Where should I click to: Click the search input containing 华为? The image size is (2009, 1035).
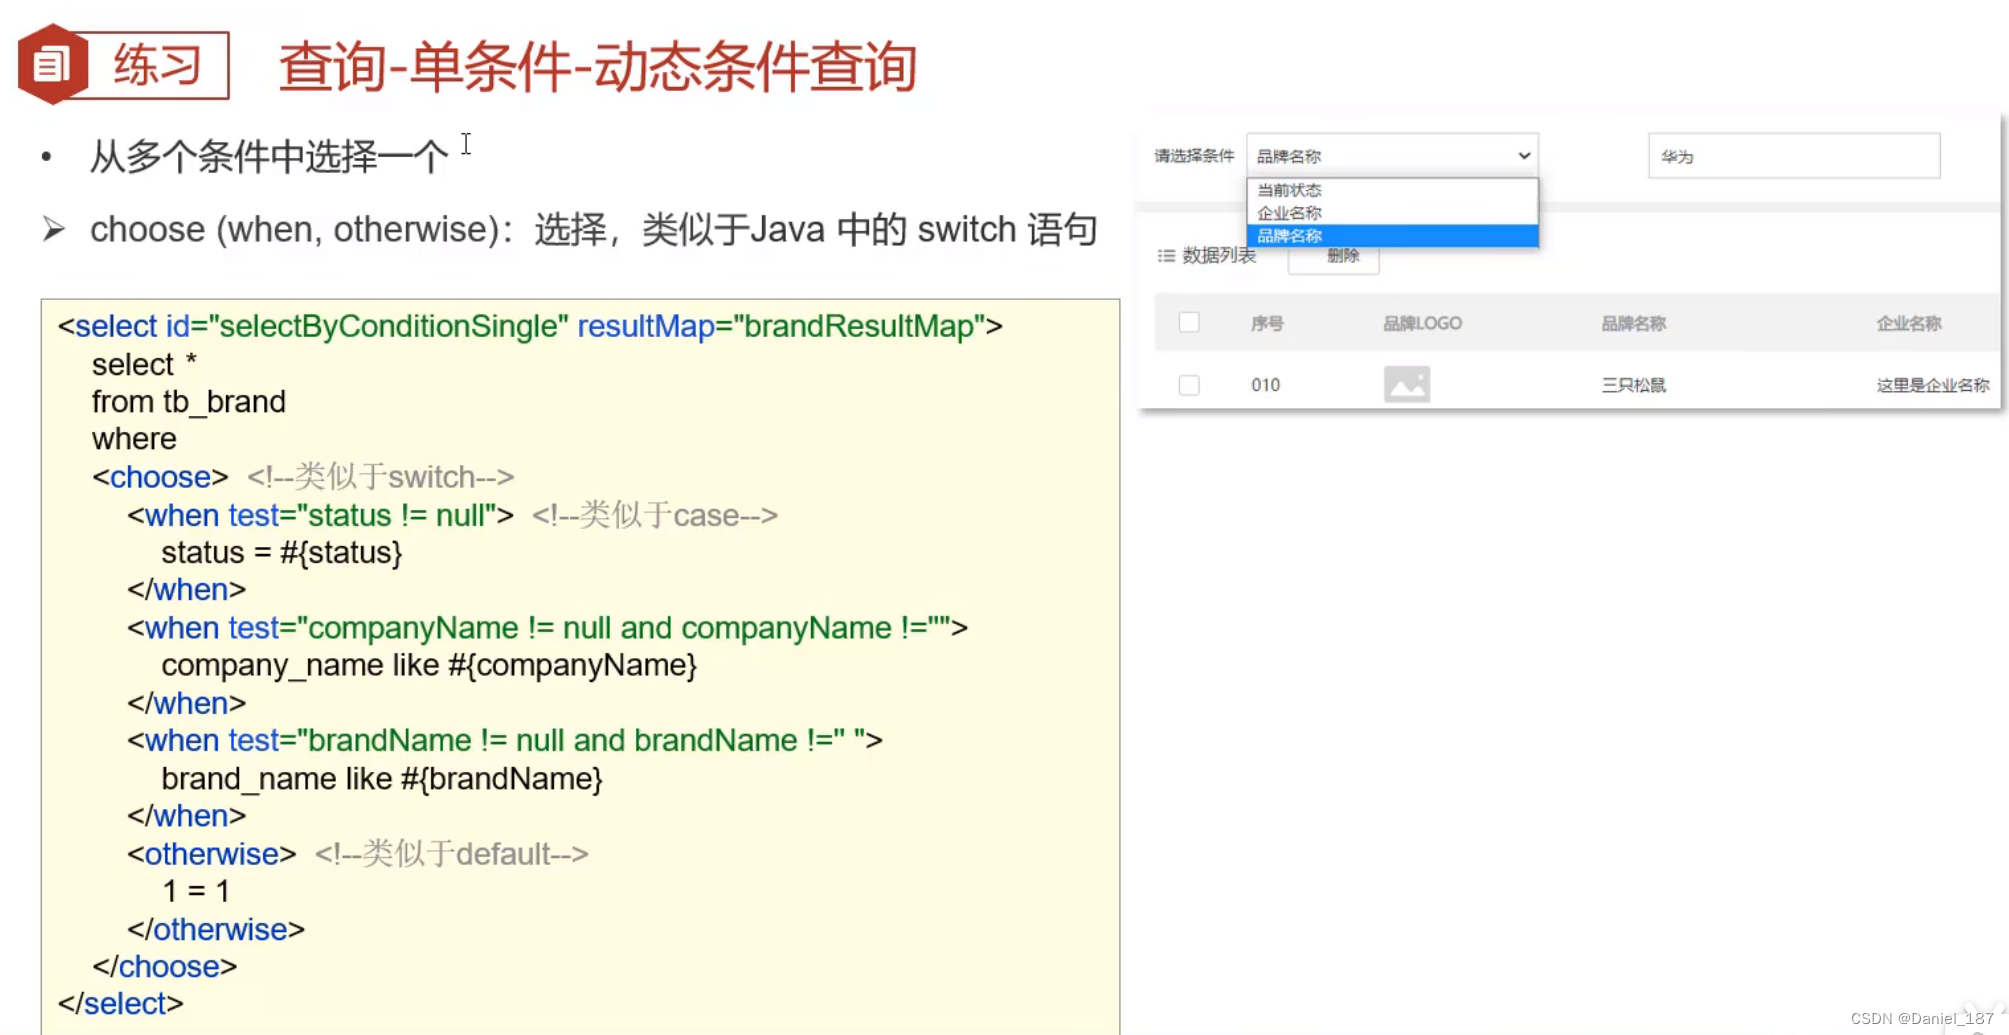pyautogui.click(x=1793, y=156)
